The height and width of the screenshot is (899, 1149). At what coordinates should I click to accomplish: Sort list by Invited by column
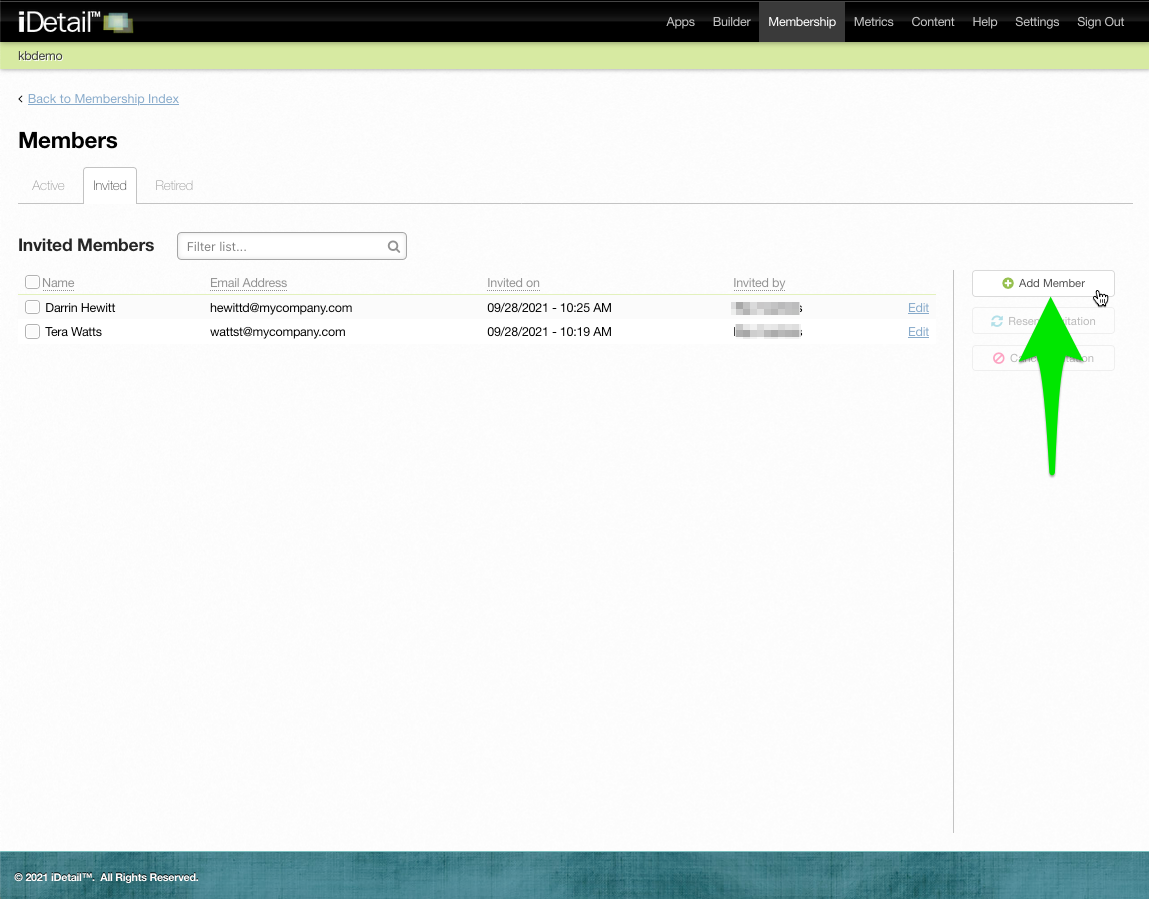pyautogui.click(x=759, y=283)
